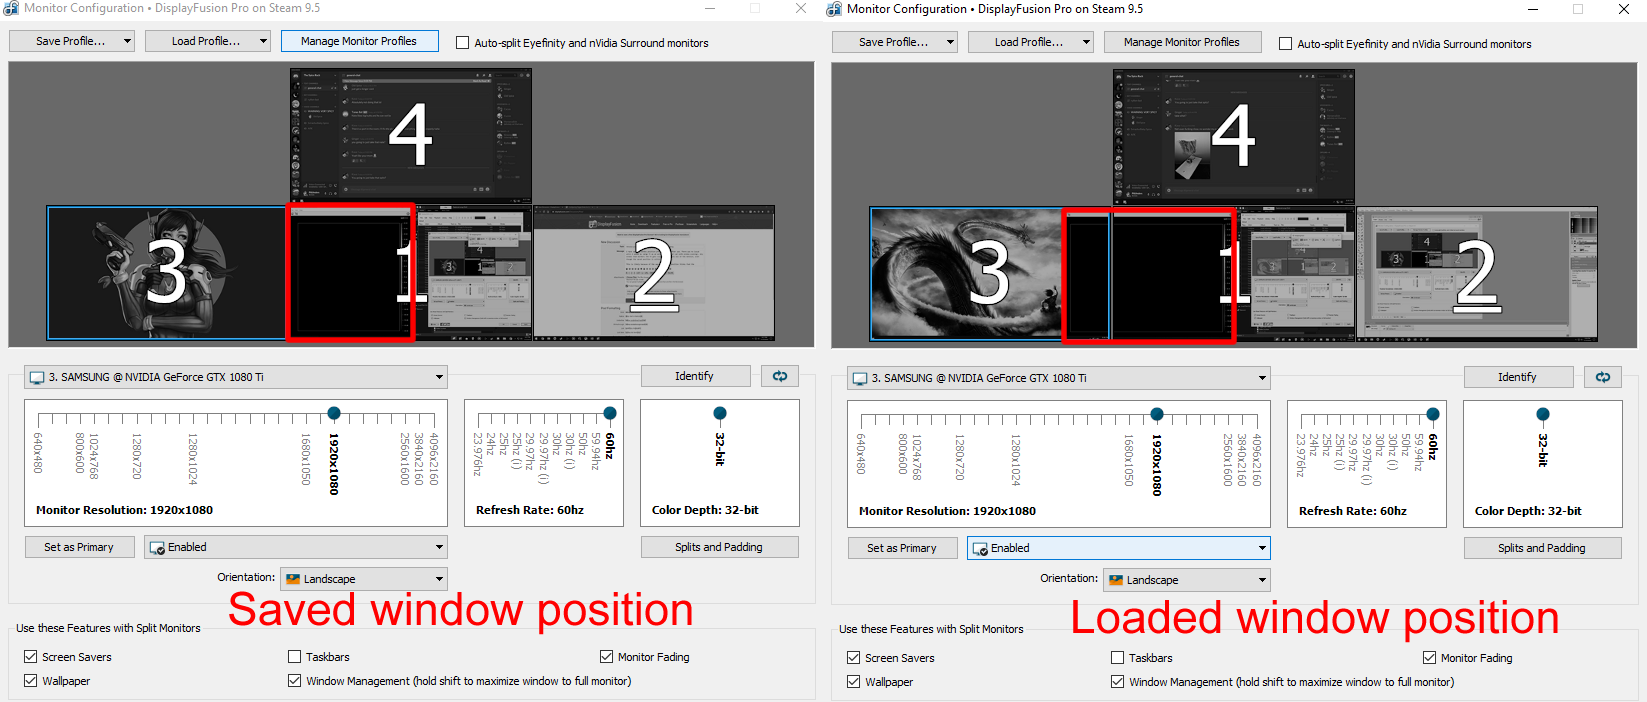Enable Auto-split Eyefinity checkbox in left window
Screen dimensions: 1647x702
(x=462, y=43)
